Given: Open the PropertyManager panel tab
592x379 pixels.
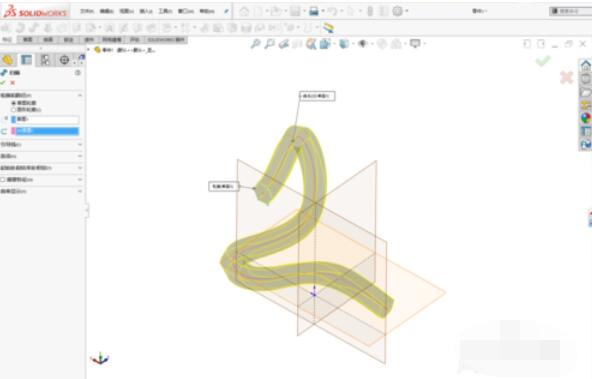Looking at the screenshot, I should pyautogui.click(x=26, y=60).
